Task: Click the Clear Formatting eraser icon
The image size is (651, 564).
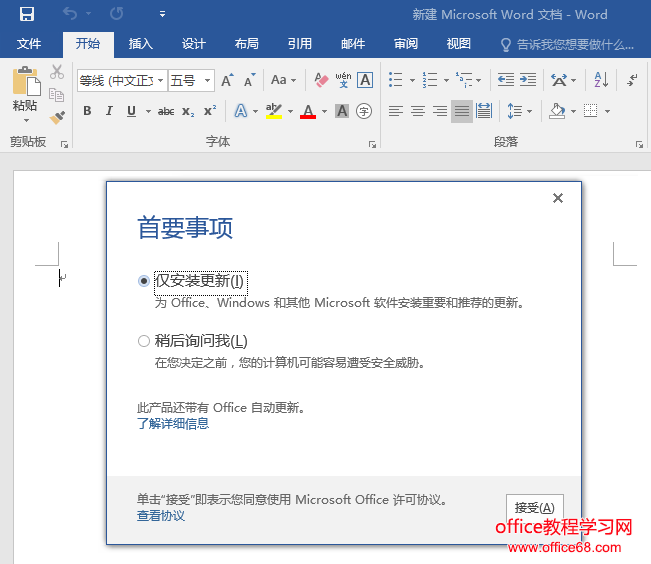Action: 321,80
